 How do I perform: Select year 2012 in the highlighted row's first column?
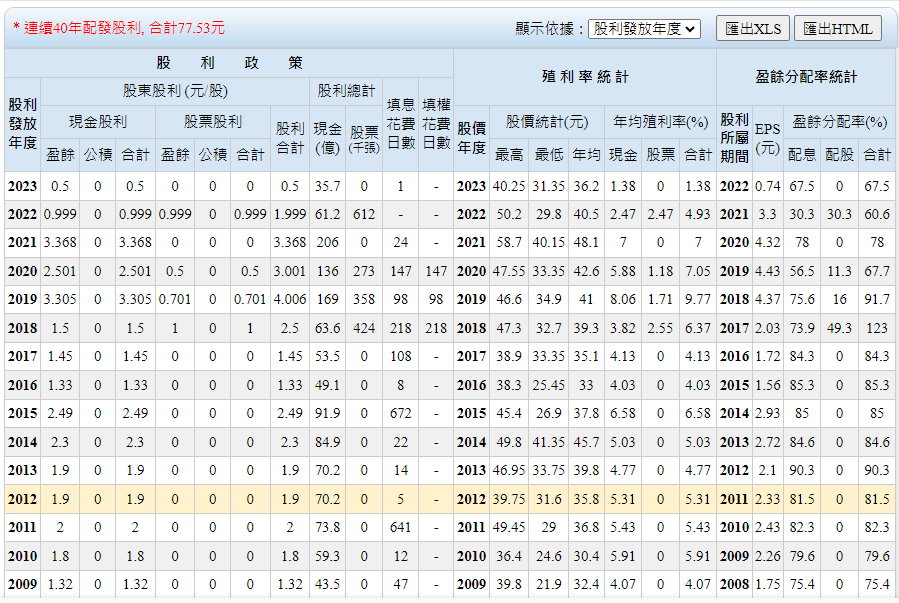[22, 500]
